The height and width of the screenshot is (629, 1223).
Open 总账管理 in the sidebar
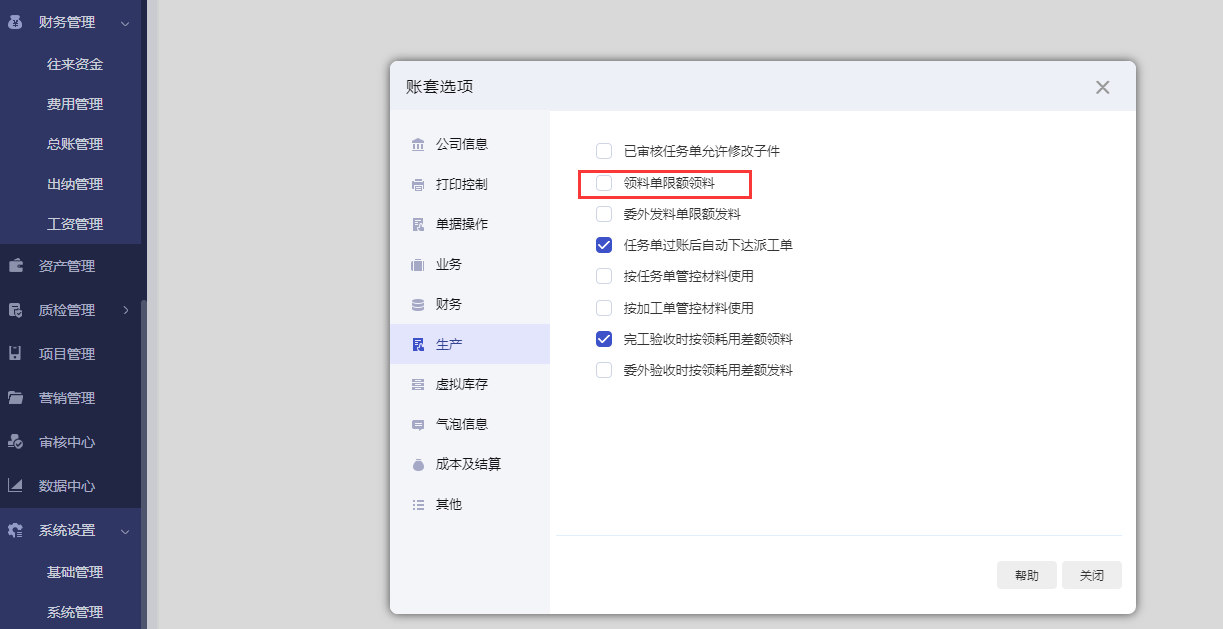[x=75, y=144]
